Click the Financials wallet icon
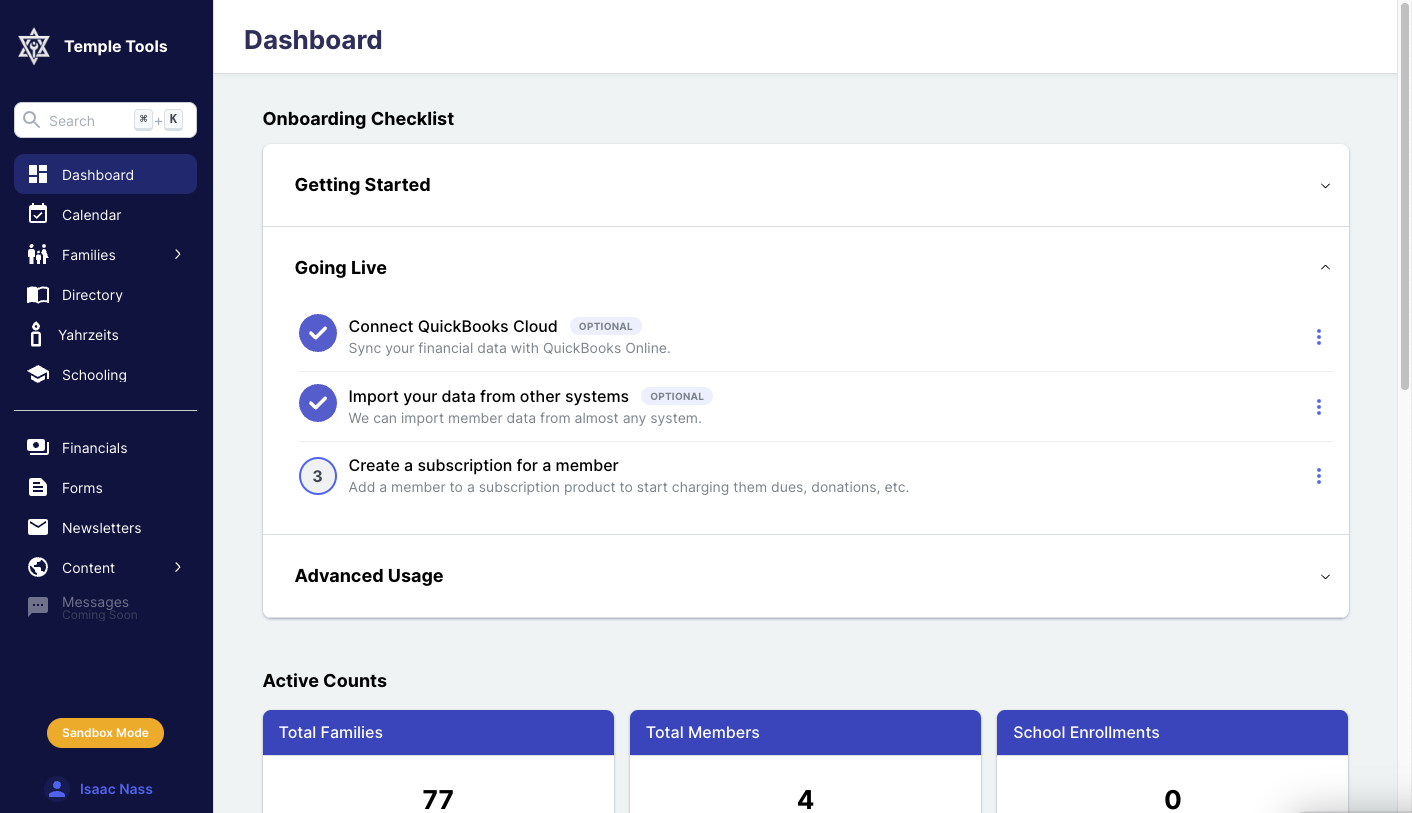Viewport: 1412px width, 813px height. point(38,447)
